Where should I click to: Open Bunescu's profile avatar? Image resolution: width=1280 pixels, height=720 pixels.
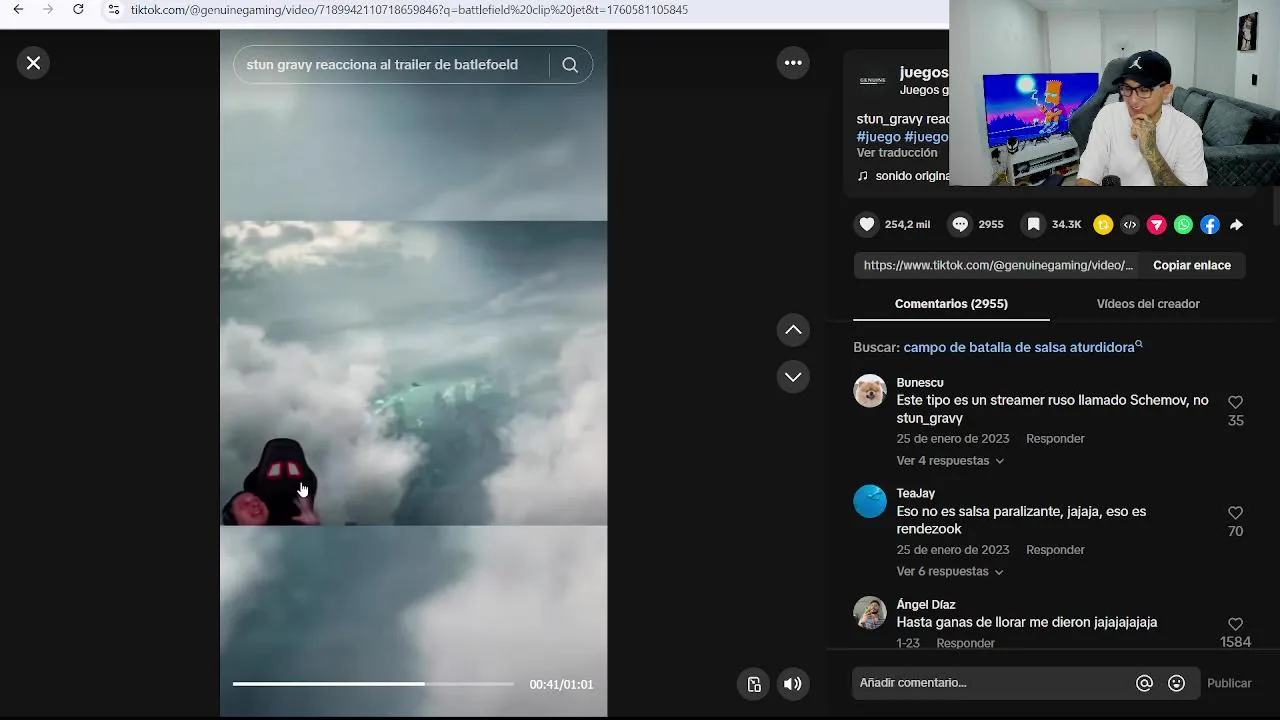click(x=870, y=391)
